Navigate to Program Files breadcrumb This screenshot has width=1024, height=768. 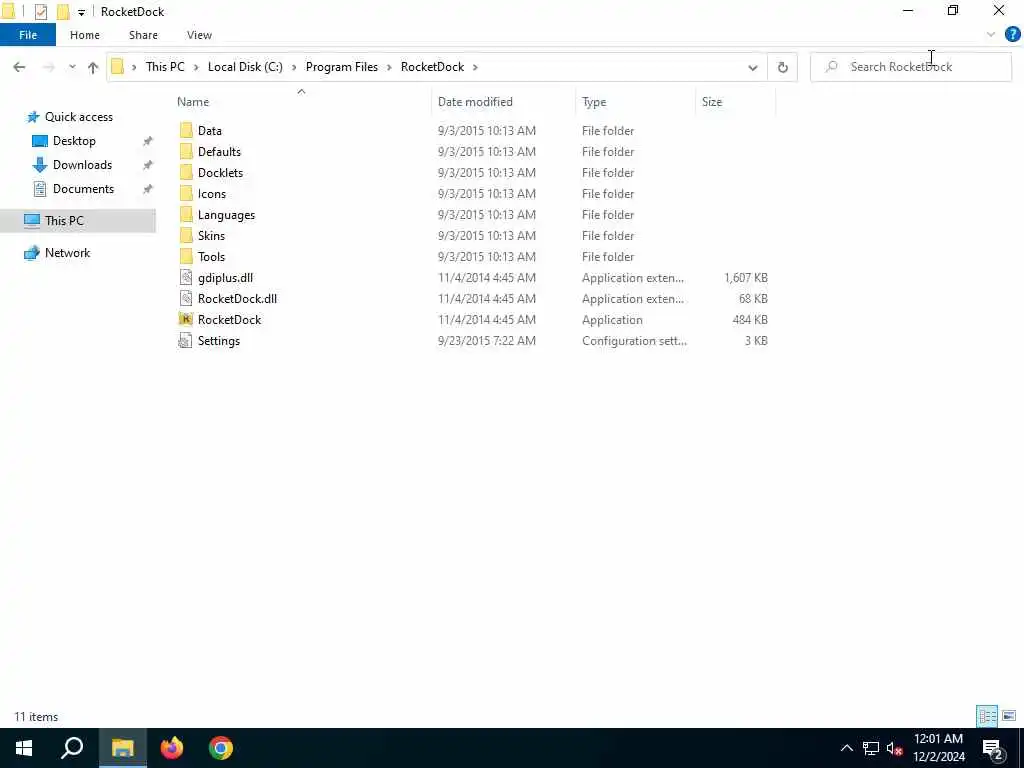click(342, 67)
